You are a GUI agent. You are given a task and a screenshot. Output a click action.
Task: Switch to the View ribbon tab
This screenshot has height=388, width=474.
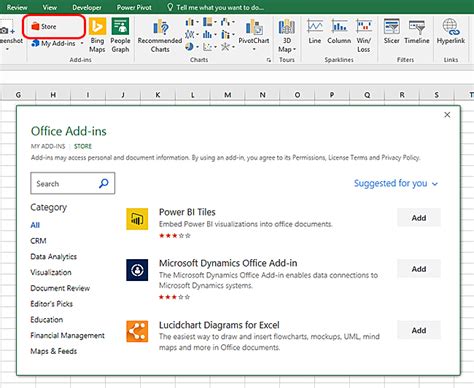[x=50, y=7]
